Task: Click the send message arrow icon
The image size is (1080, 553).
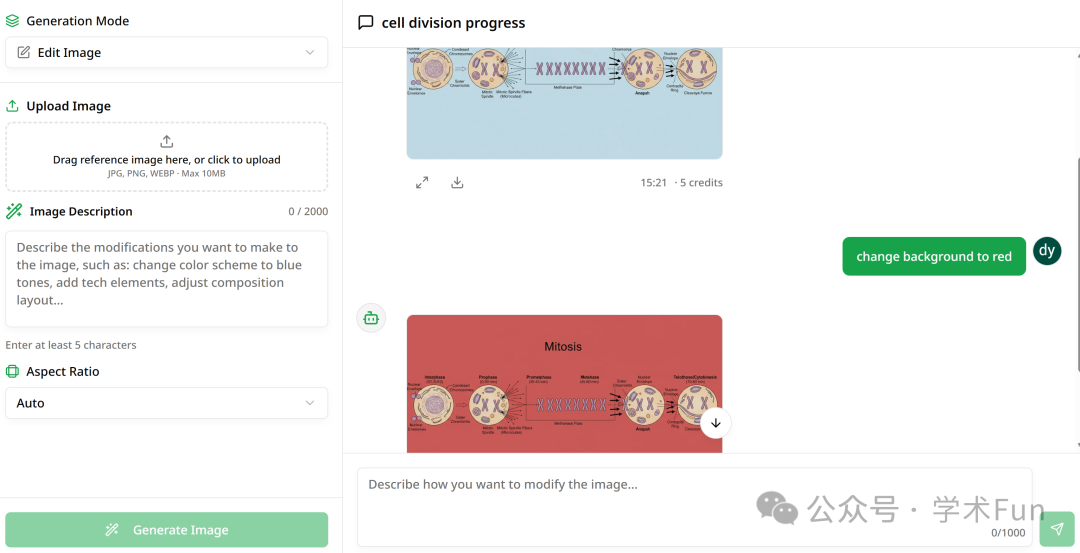Action: click(1056, 529)
